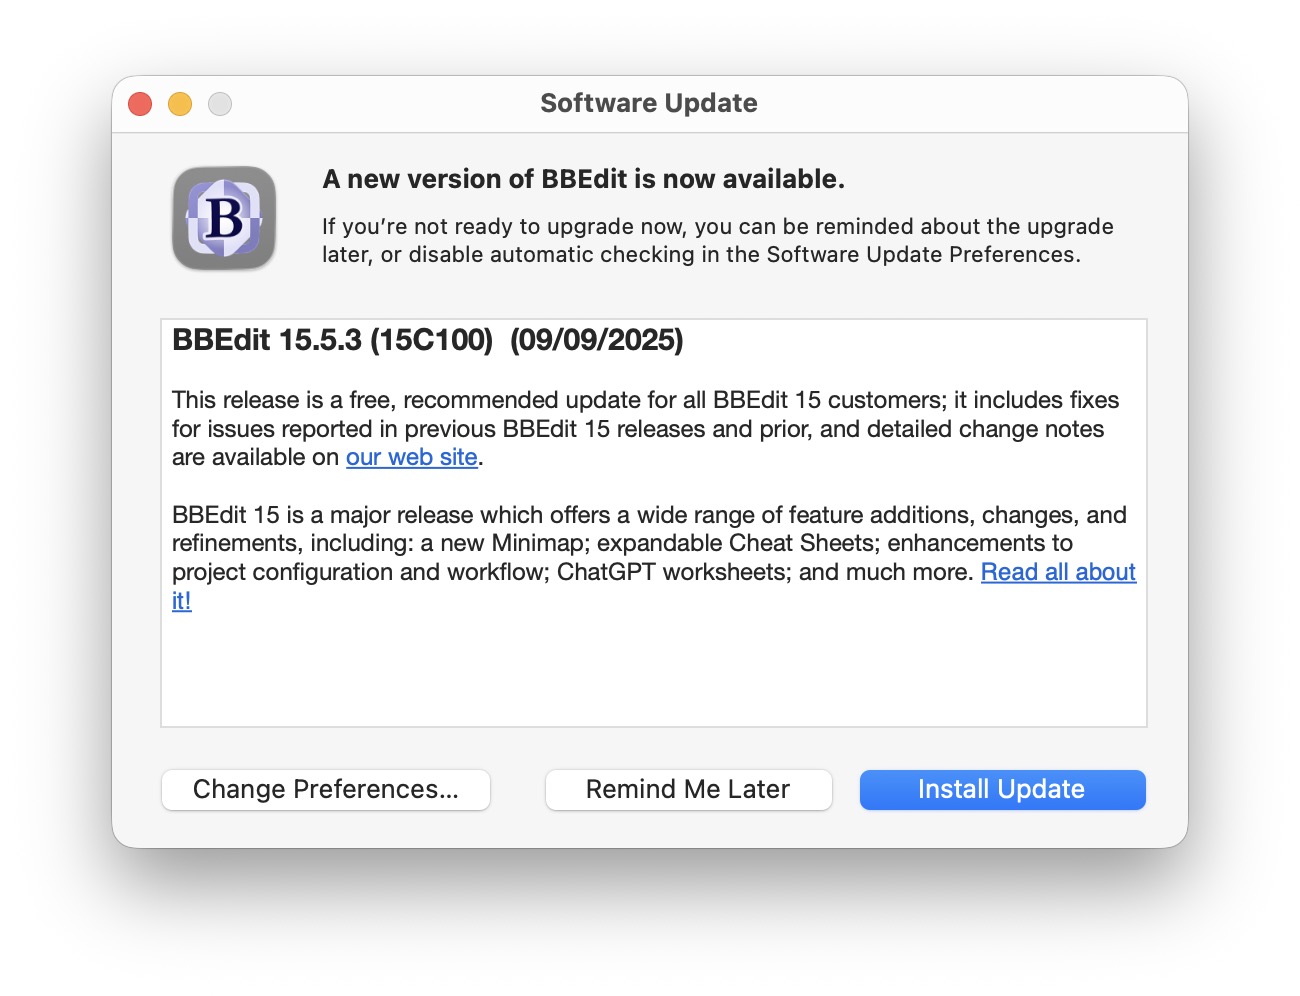Image resolution: width=1300 pixels, height=996 pixels.
Task: Open the "Read all about it!" link
Action: (x=1059, y=572)
